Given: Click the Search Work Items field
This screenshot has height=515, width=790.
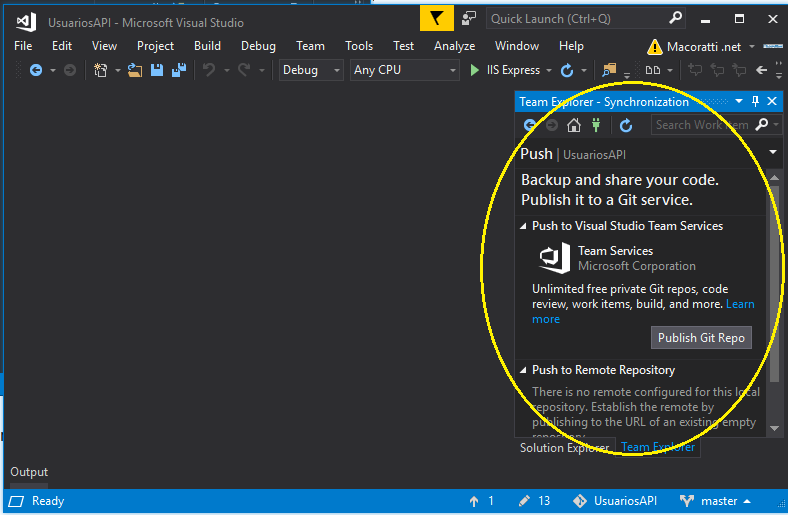Looking at the screenshot, I should (703, 124).
